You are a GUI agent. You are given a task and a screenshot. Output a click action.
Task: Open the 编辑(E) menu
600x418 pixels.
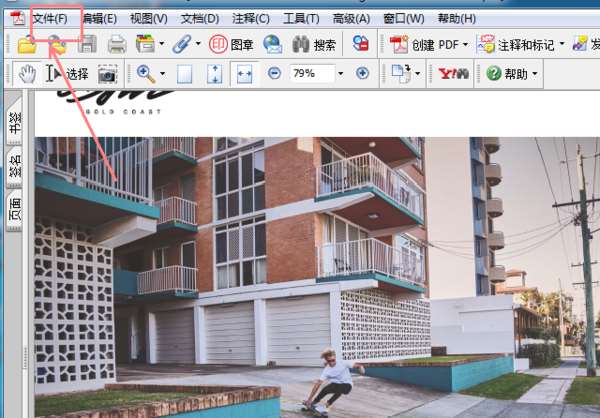[x=99, y=18]
